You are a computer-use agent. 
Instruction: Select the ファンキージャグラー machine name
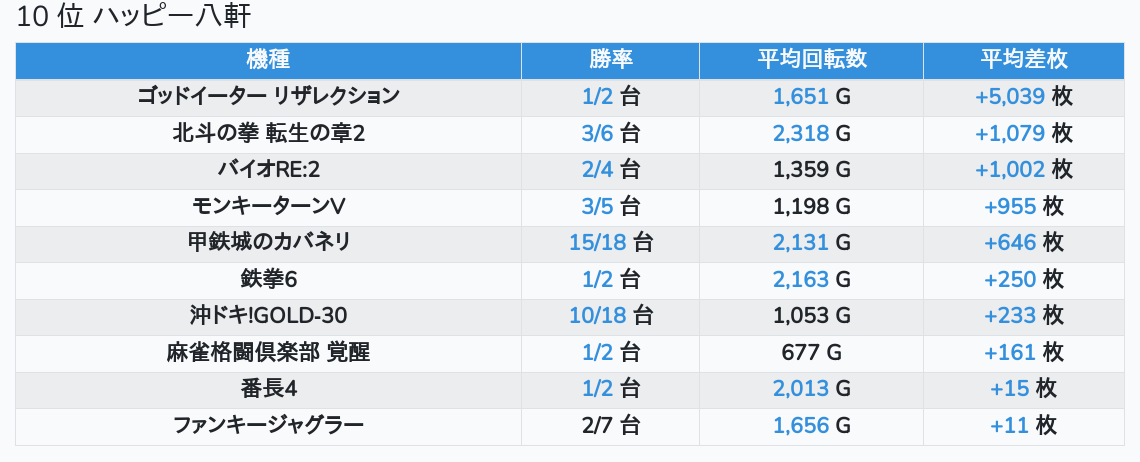pos(268,425)
